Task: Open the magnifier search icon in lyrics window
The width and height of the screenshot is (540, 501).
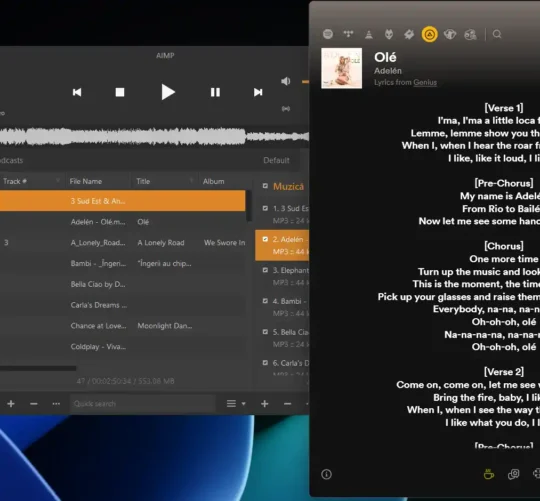Action: 497,34
